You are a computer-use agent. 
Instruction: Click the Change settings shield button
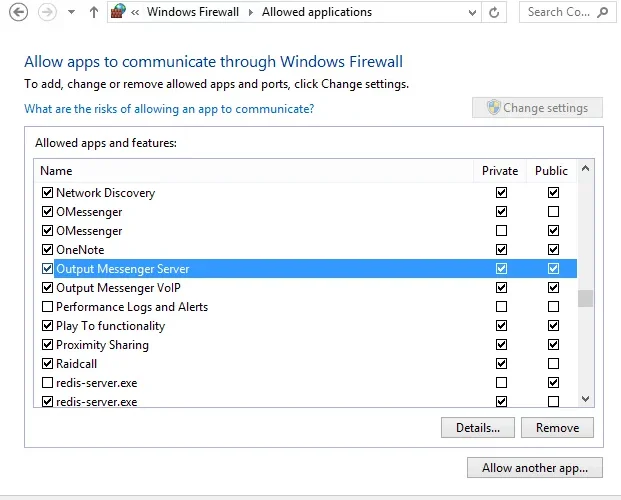[537, 107]
